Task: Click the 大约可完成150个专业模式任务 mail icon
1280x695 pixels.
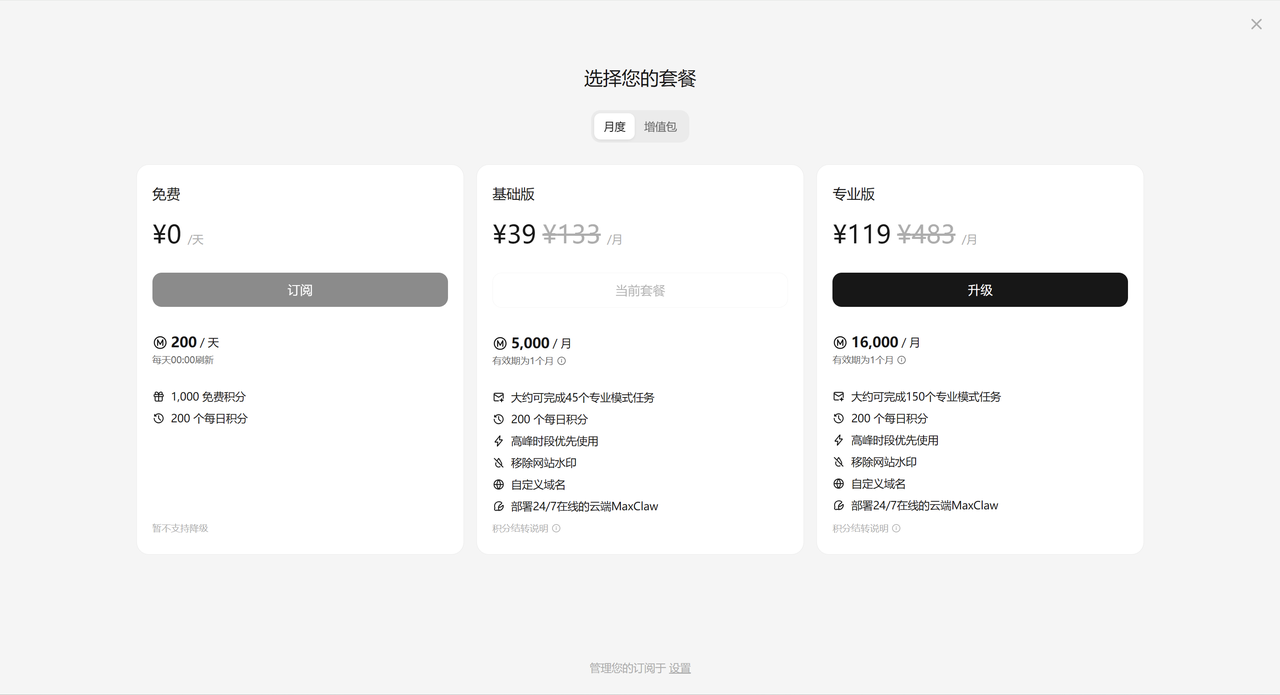Action: [x=839, y=397]
